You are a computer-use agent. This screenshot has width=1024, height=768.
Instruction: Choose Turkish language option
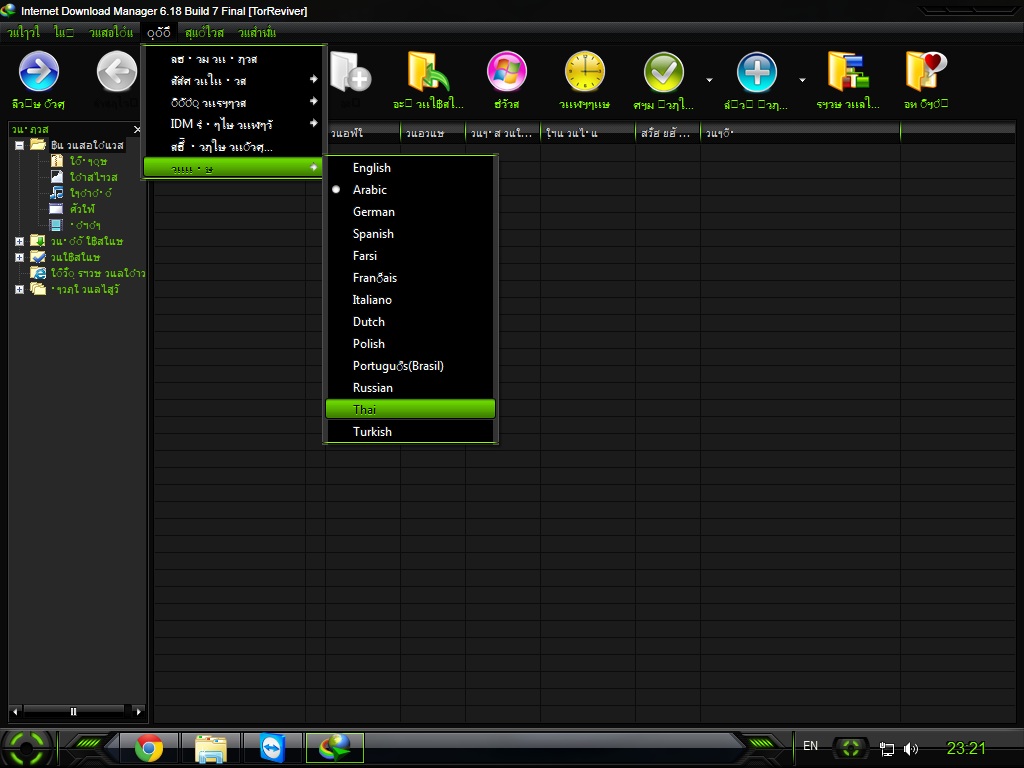(410, 432)
